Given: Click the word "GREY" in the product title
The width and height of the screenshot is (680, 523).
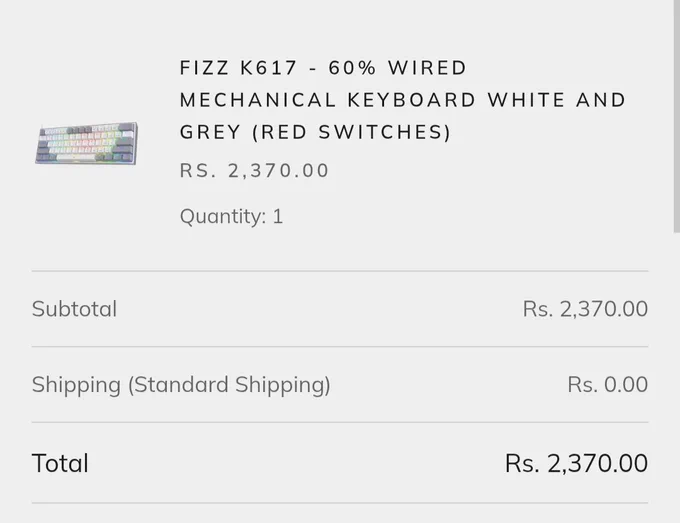Looking at the screenshot, I should coord(210,132).
